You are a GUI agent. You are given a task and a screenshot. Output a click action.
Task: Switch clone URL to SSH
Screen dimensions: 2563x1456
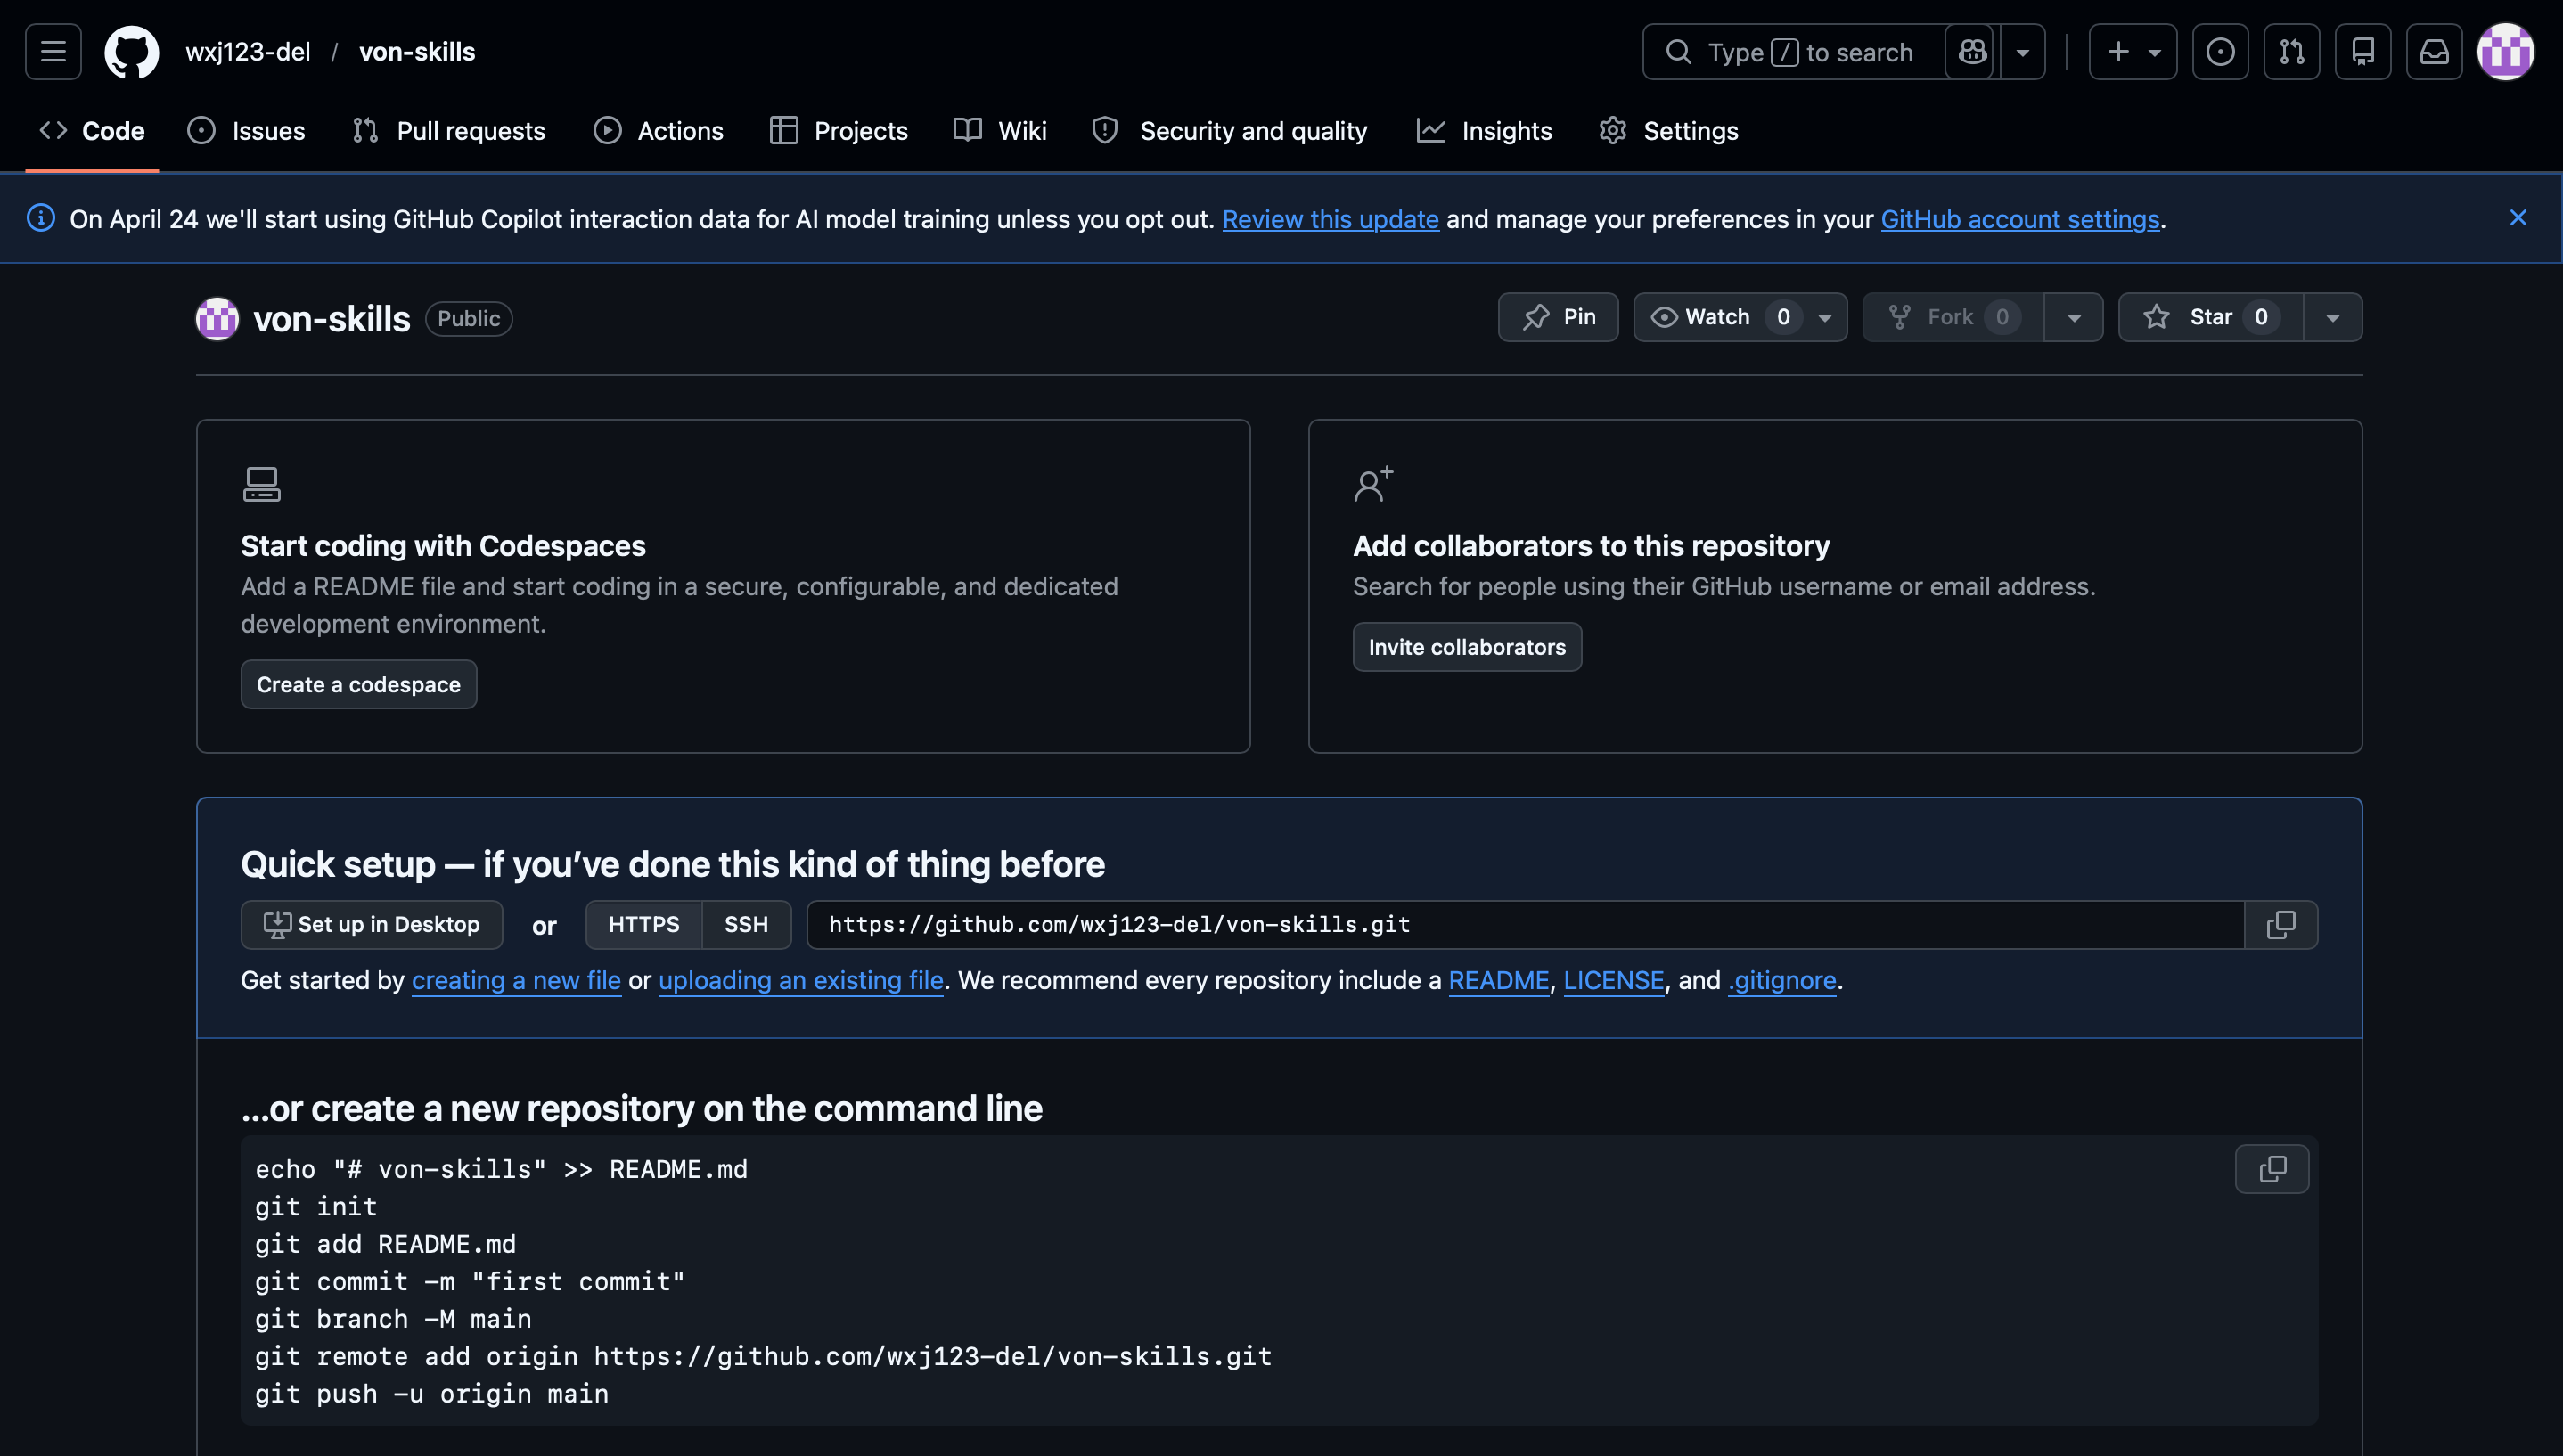coord(746,925)
